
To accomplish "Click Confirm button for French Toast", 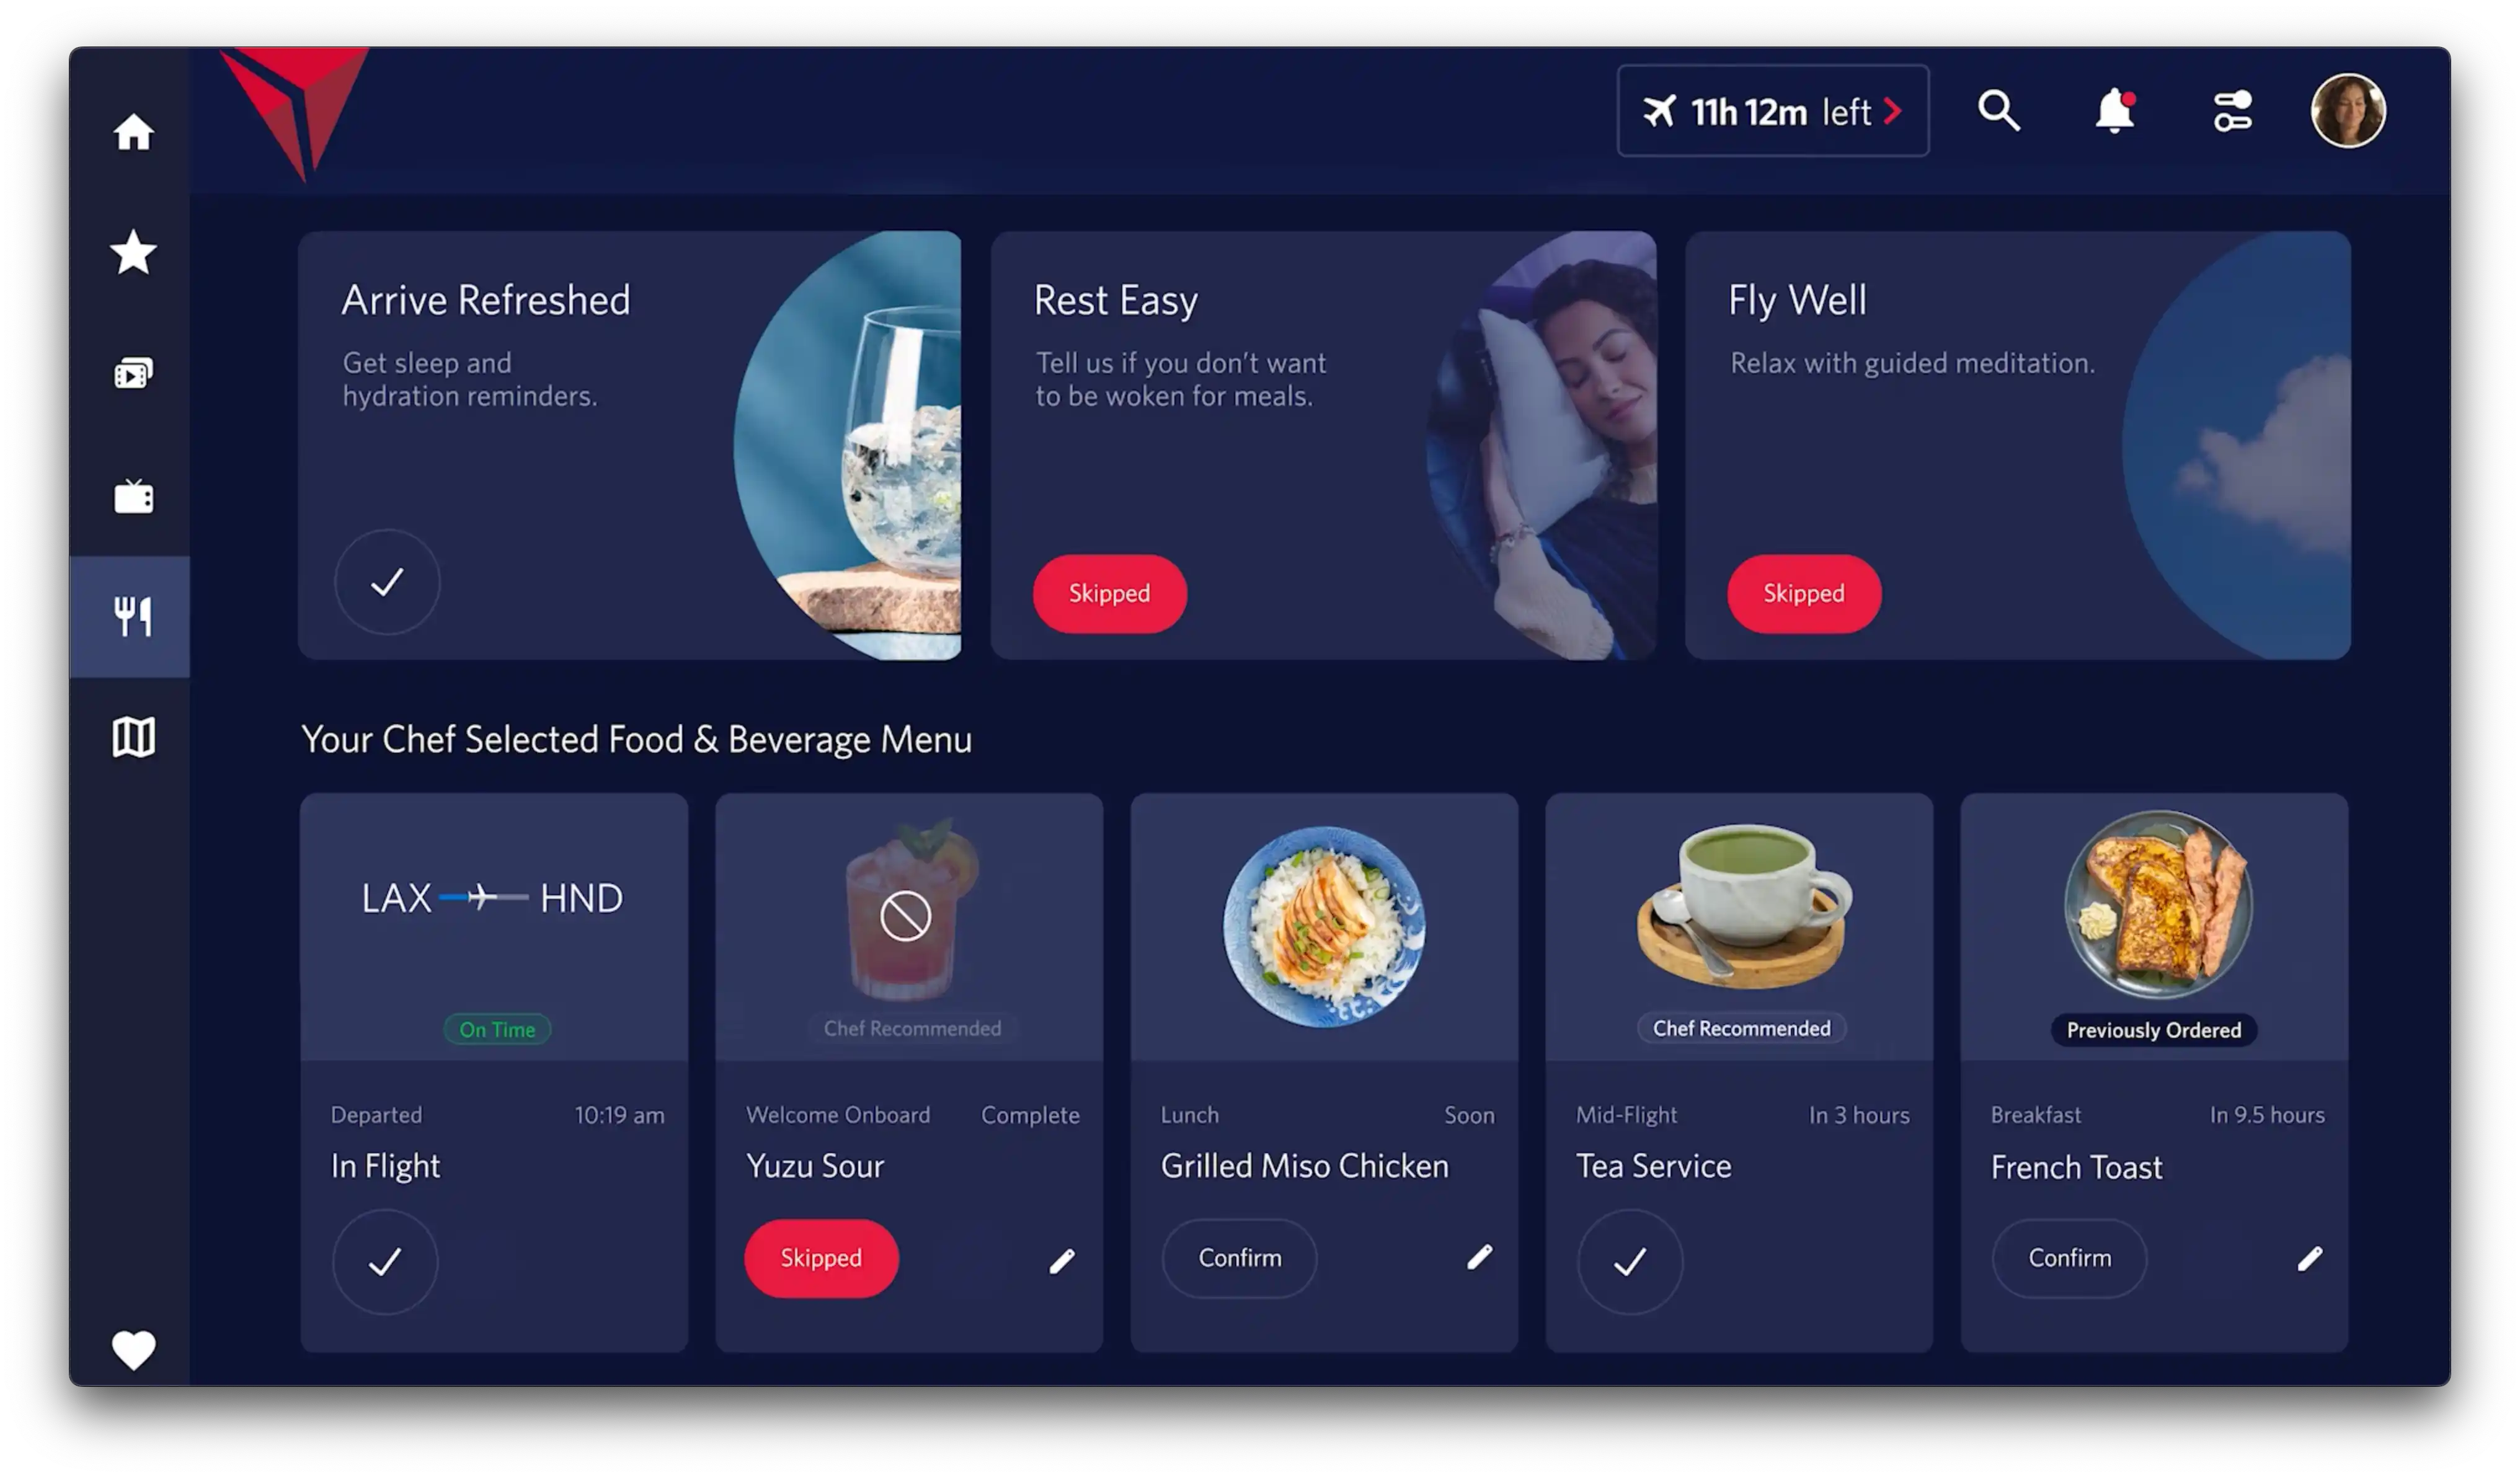I will click(x=2068, y=1256).
